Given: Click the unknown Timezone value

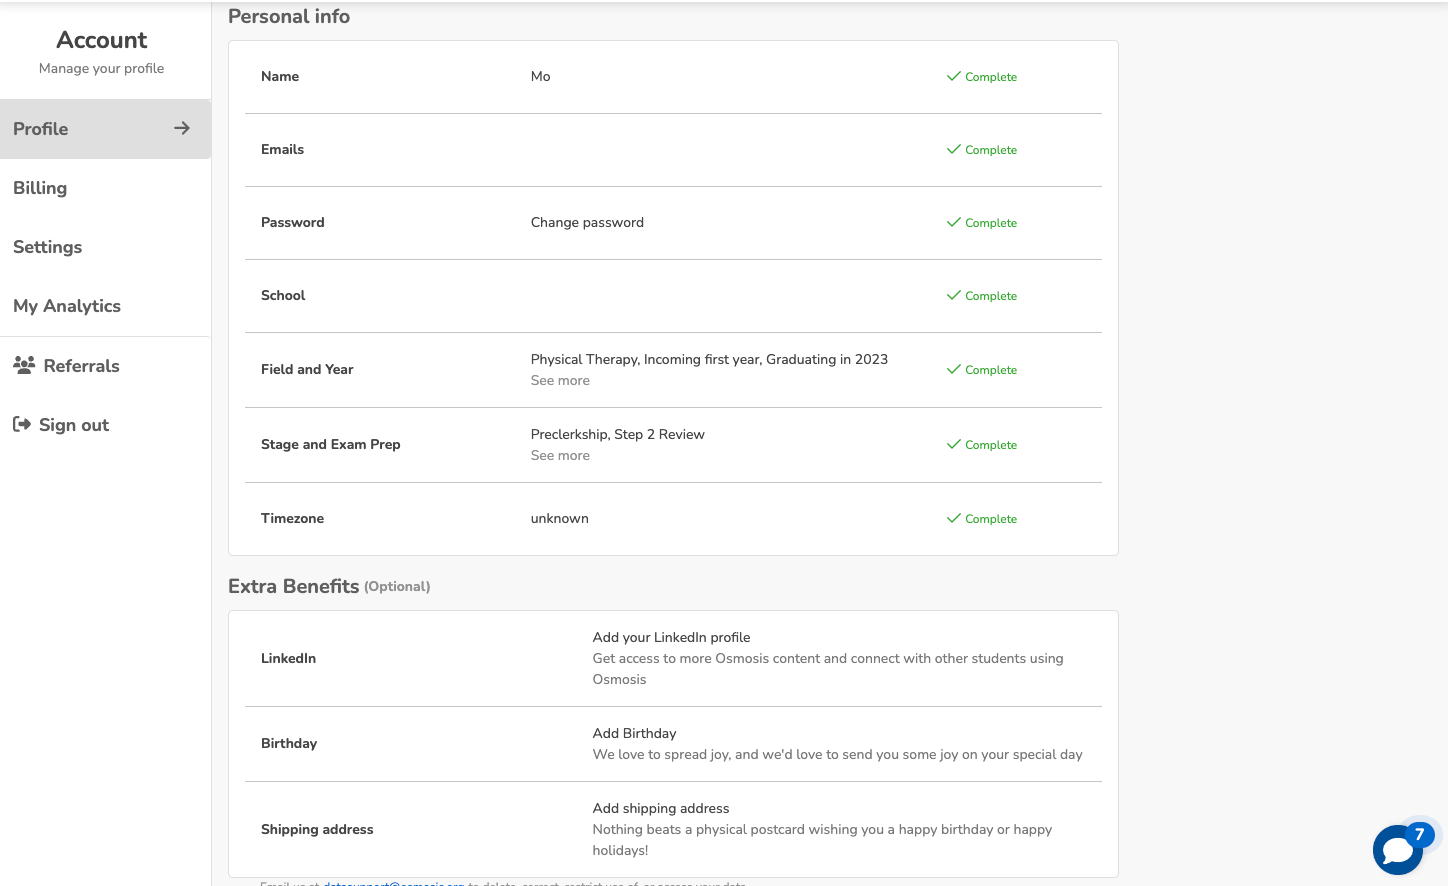Looking at the screenshot, I should pos(559,518).
